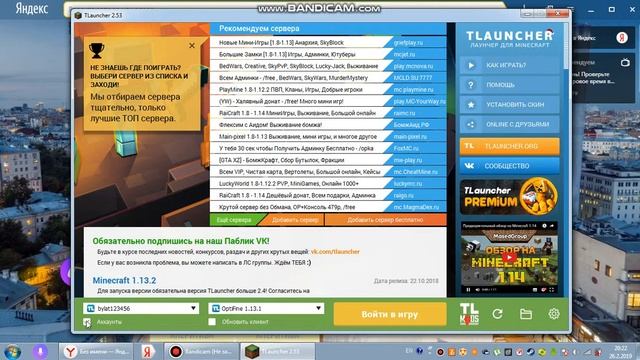Open the orange TLauncher.org button
This screenshot has height=360, width=640.
pyautogui.click(x=509, y=146)
